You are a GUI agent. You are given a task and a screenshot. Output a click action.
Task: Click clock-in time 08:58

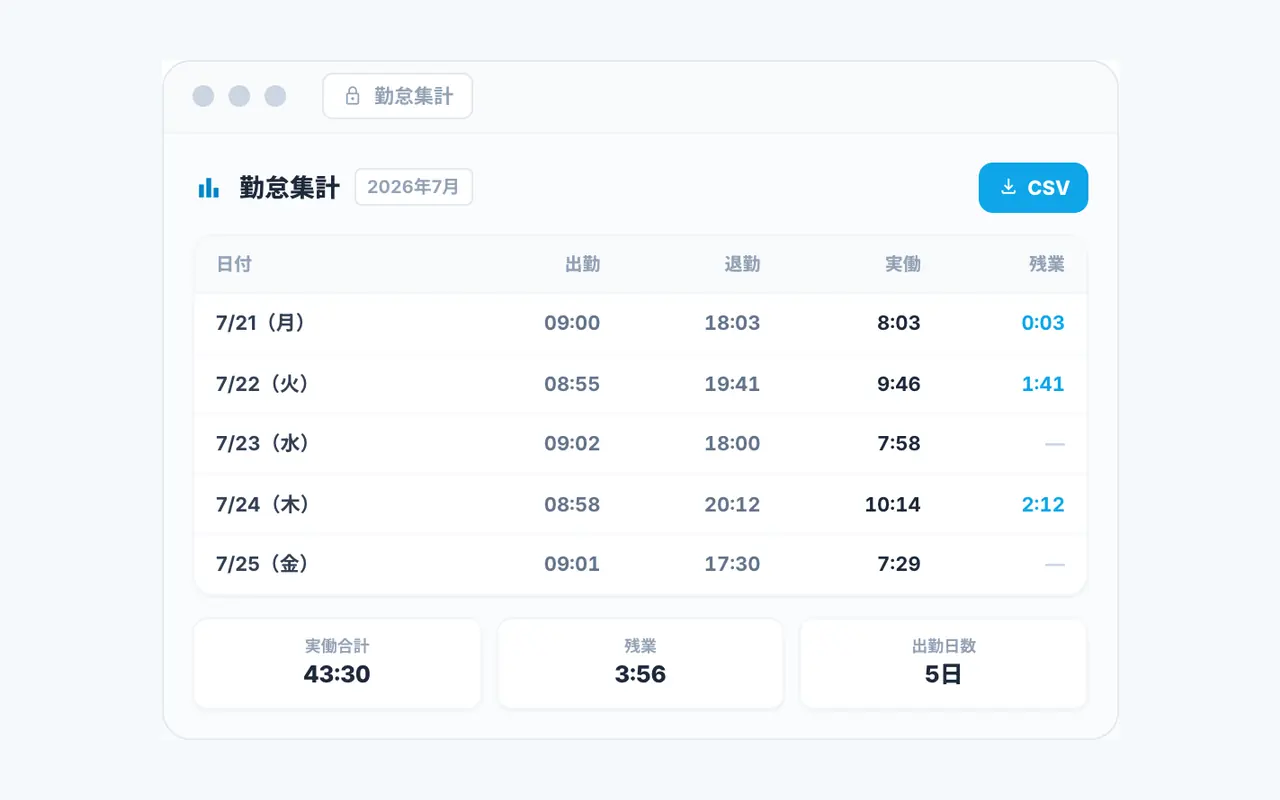[572, 504]
